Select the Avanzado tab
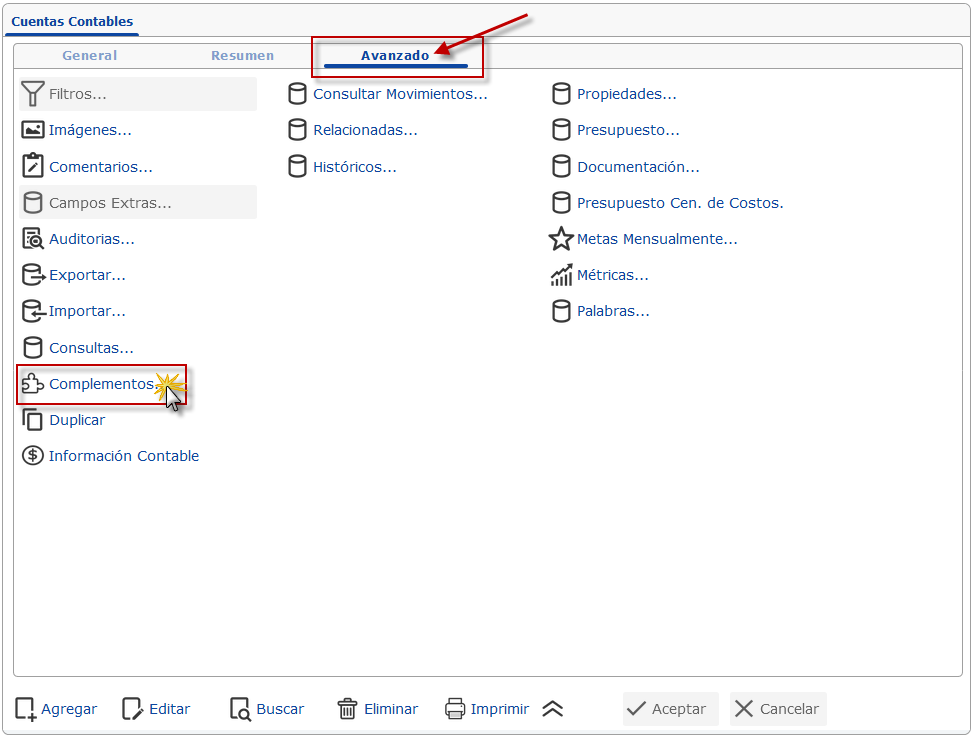The width and height of the screenshot is (975, 737). click(395, 55)
